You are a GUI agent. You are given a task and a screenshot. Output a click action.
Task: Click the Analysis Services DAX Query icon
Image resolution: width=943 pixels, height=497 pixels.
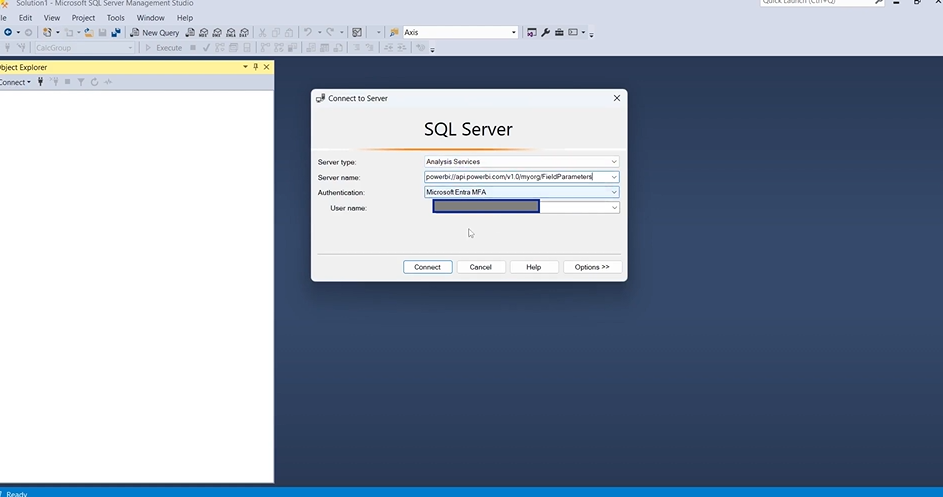[x=244, y=32]
